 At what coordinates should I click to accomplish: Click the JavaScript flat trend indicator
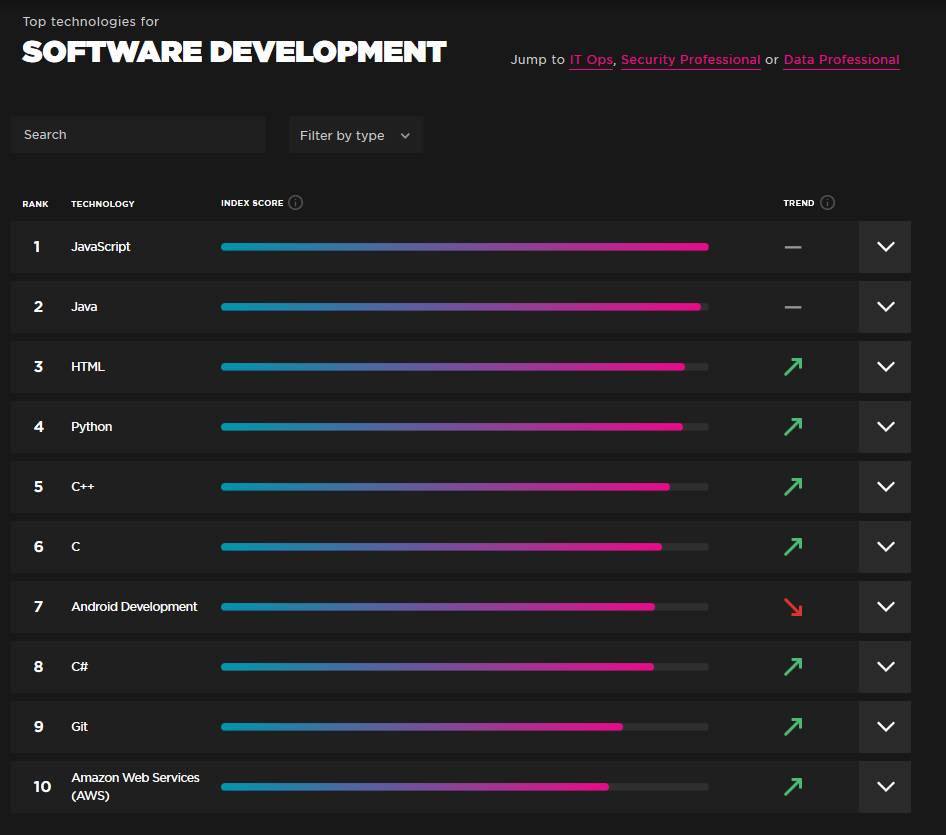pyautogui.click(x=793, y=247)
